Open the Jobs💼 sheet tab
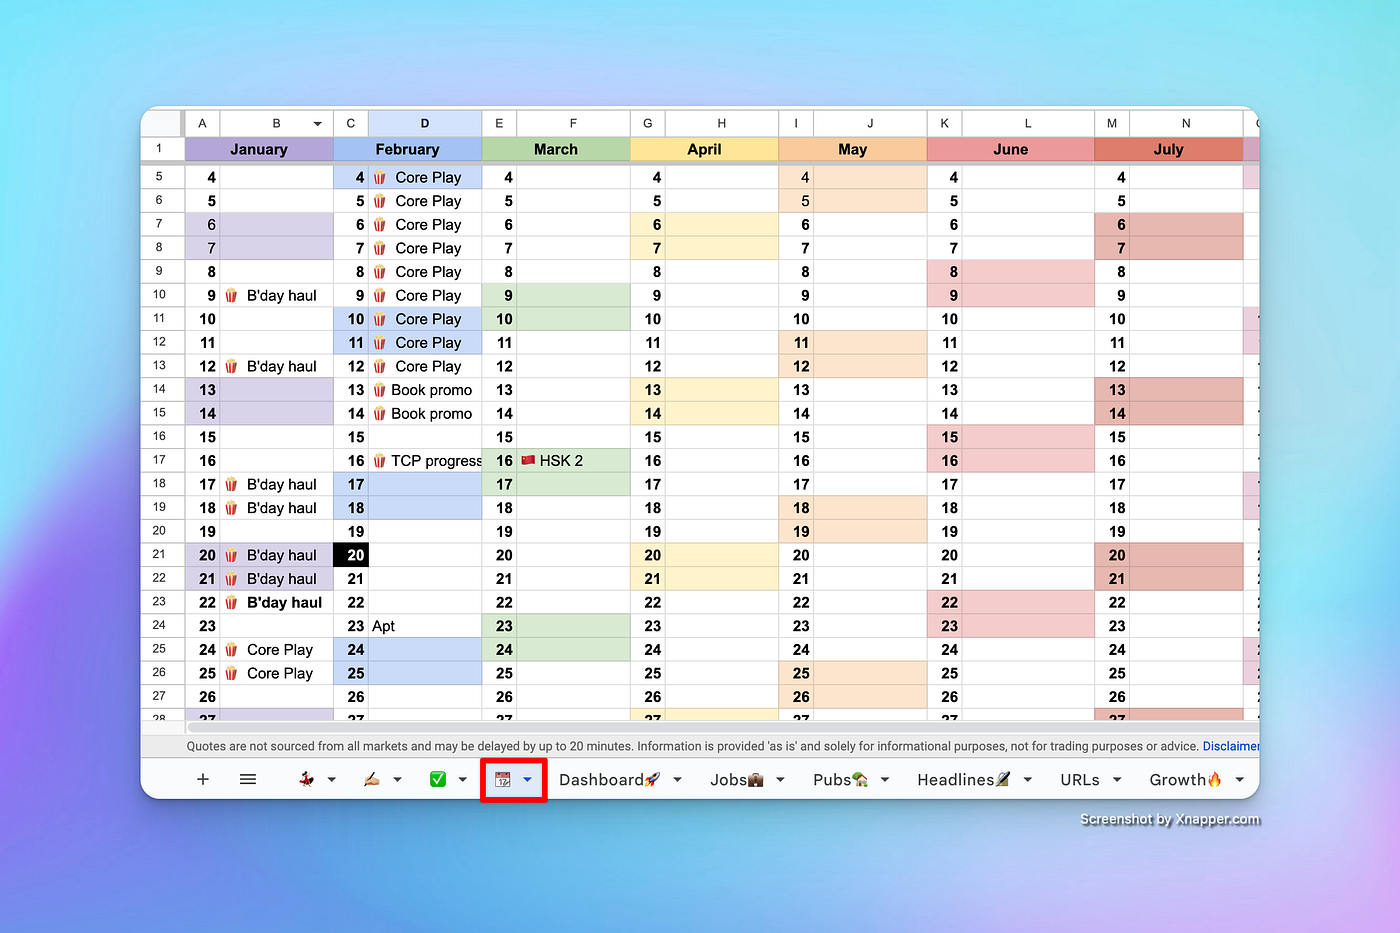 pyautogui.click(x=740, y=779)
